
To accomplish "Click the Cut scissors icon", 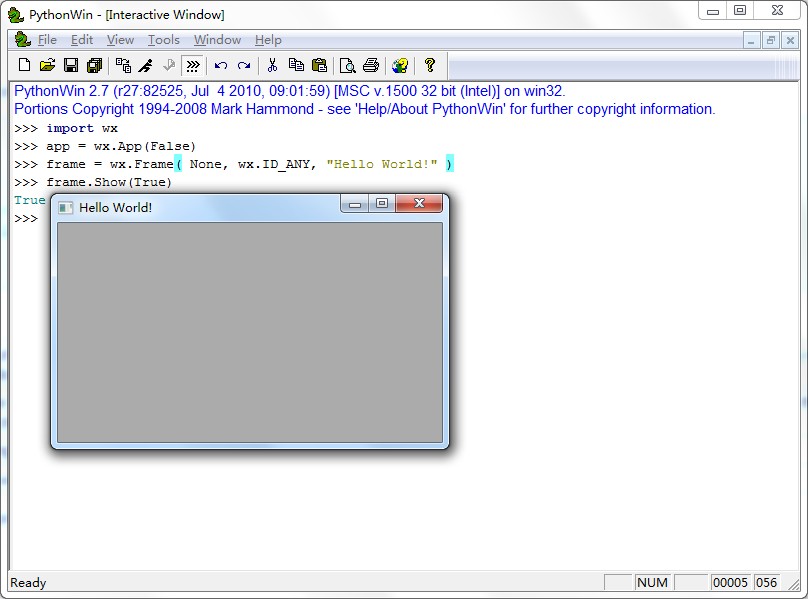I will click(272, 65).
